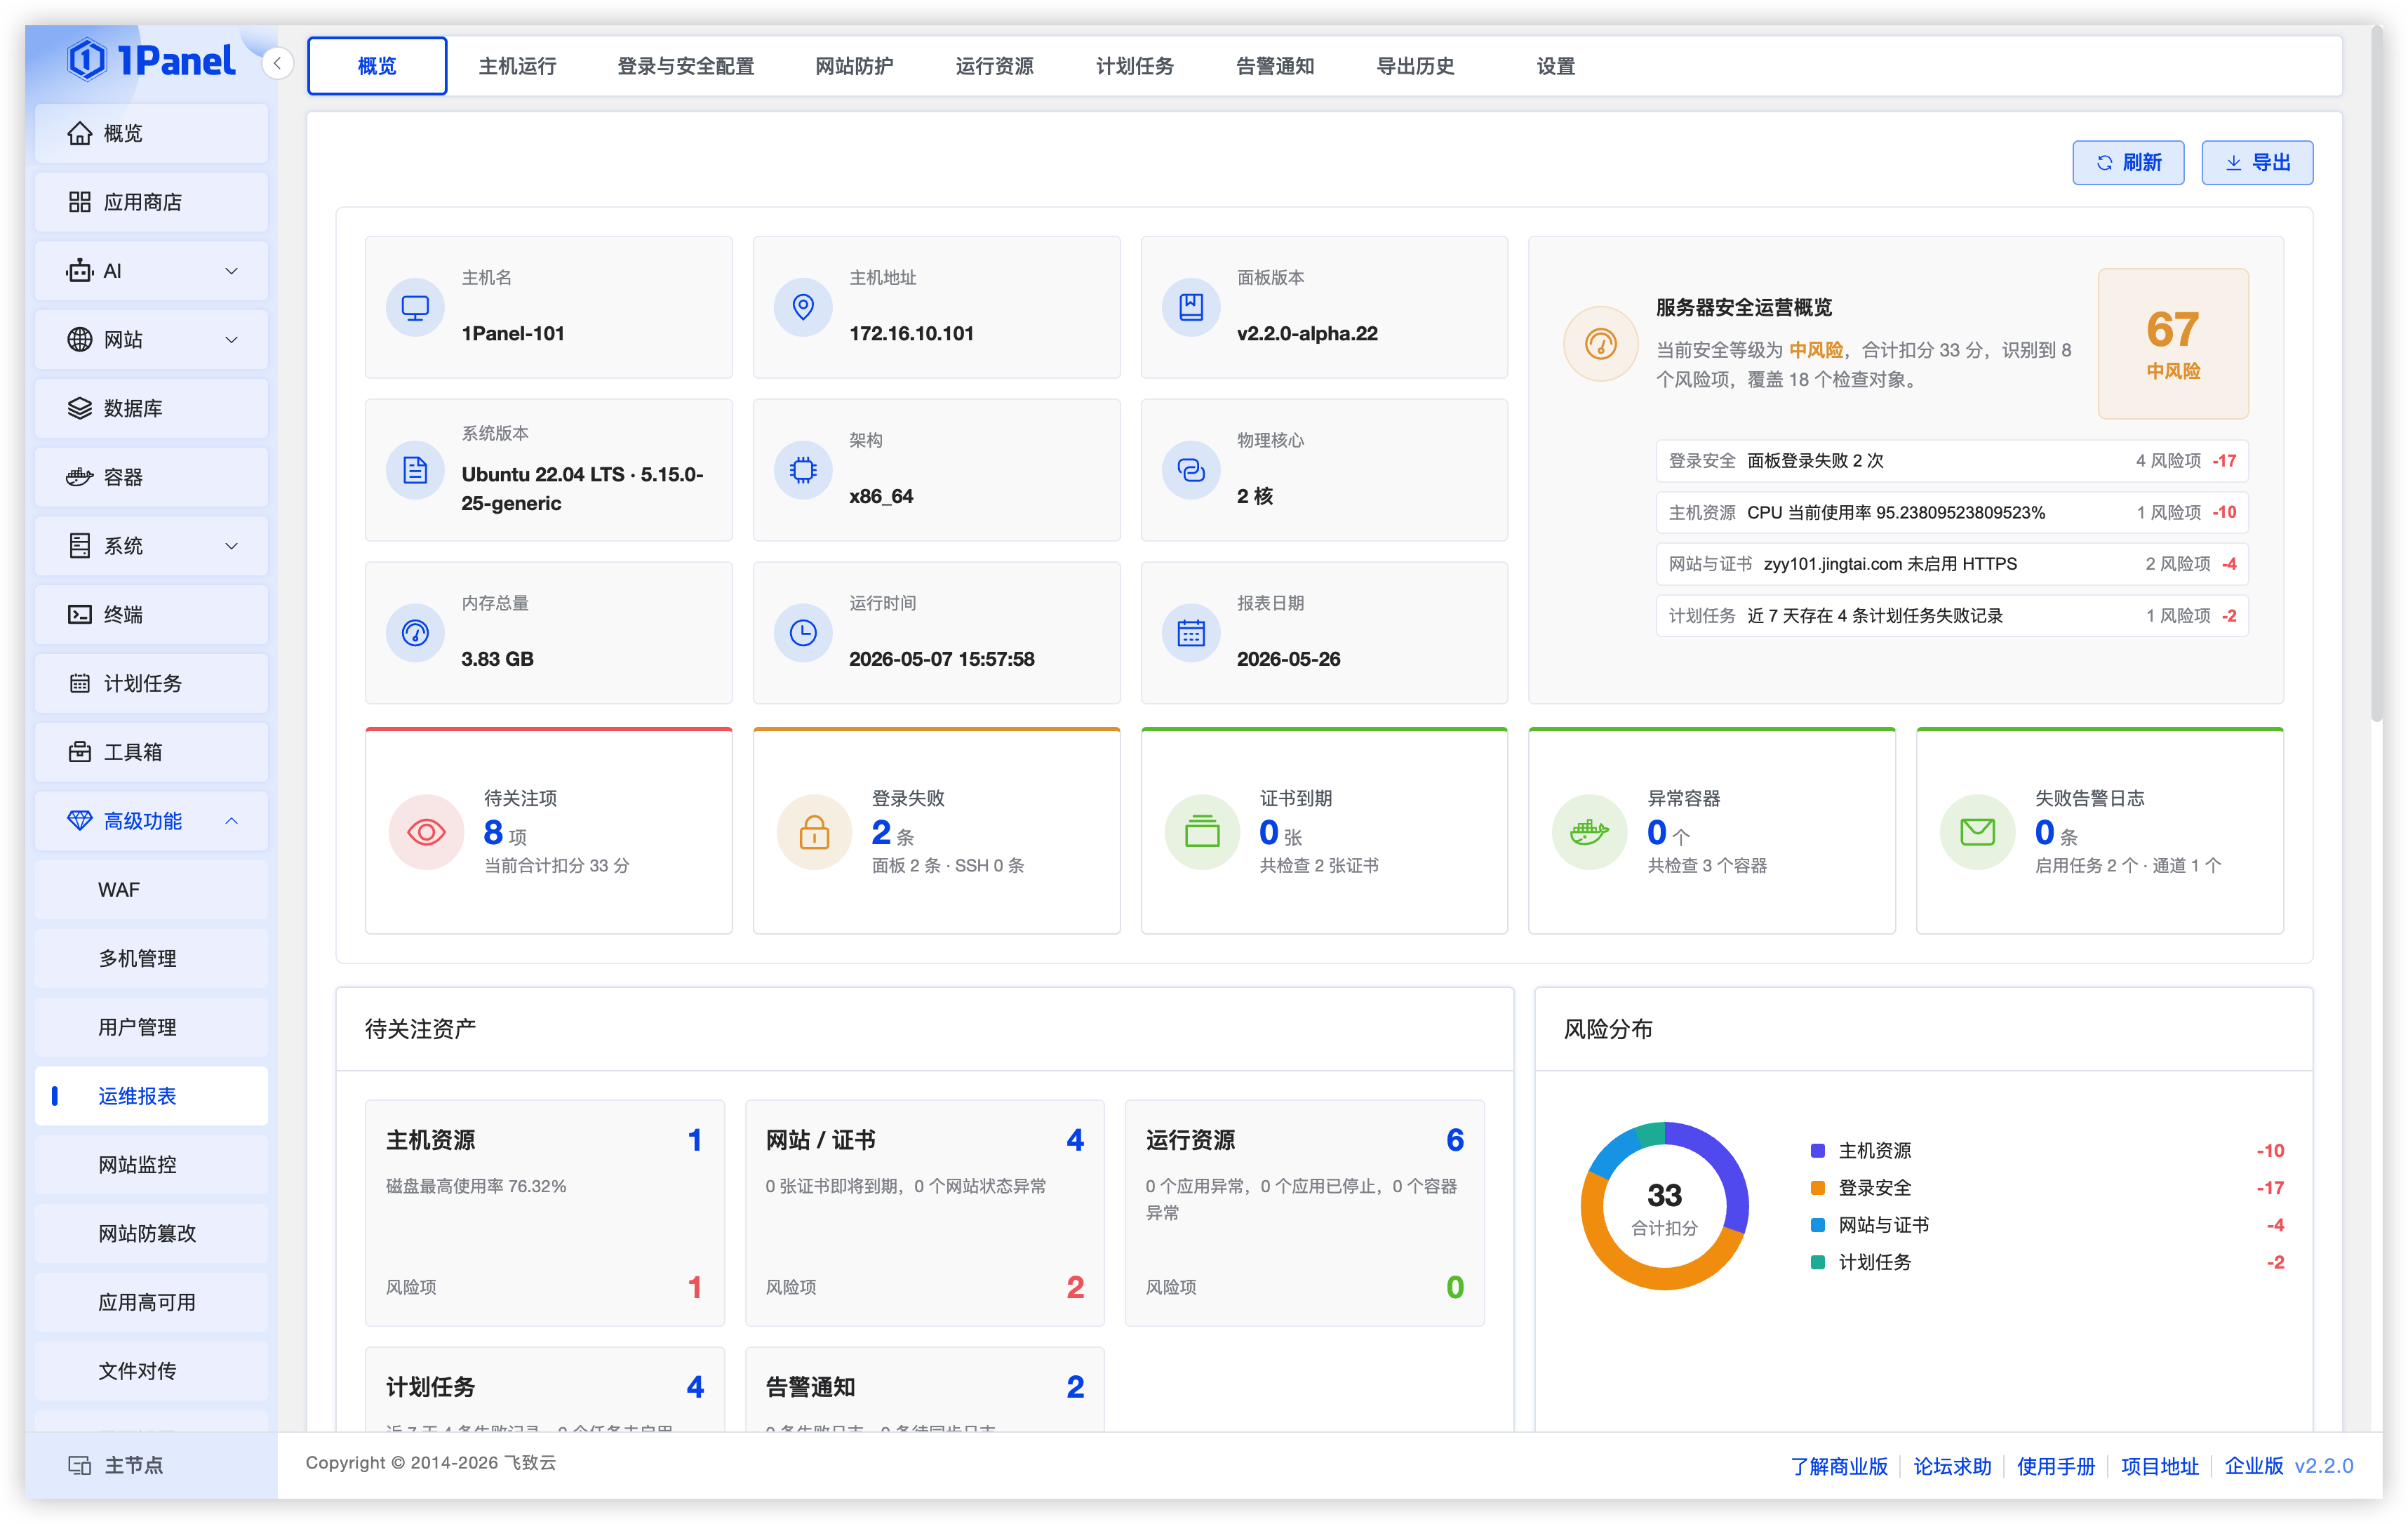Screen dimensions: 2408x1524
Task: Click the 刷新 button
Action: [2128, 163]
